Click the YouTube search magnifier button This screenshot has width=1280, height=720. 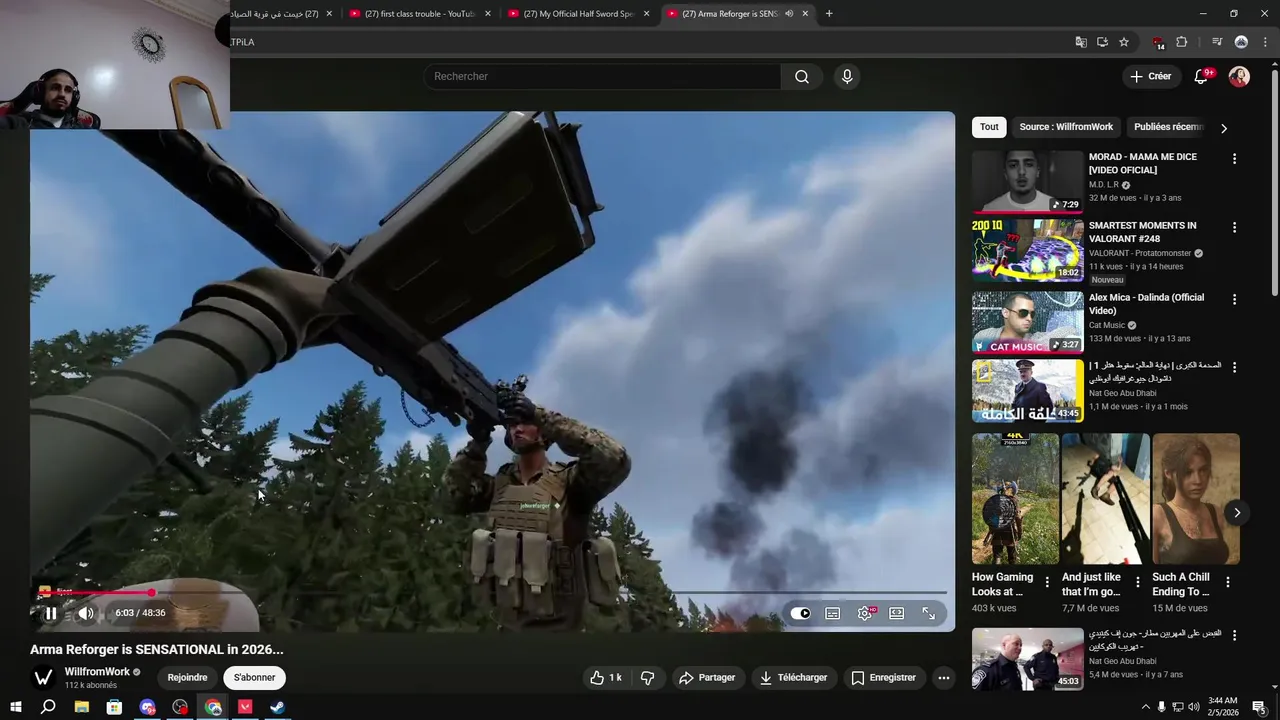pos(802,76)
